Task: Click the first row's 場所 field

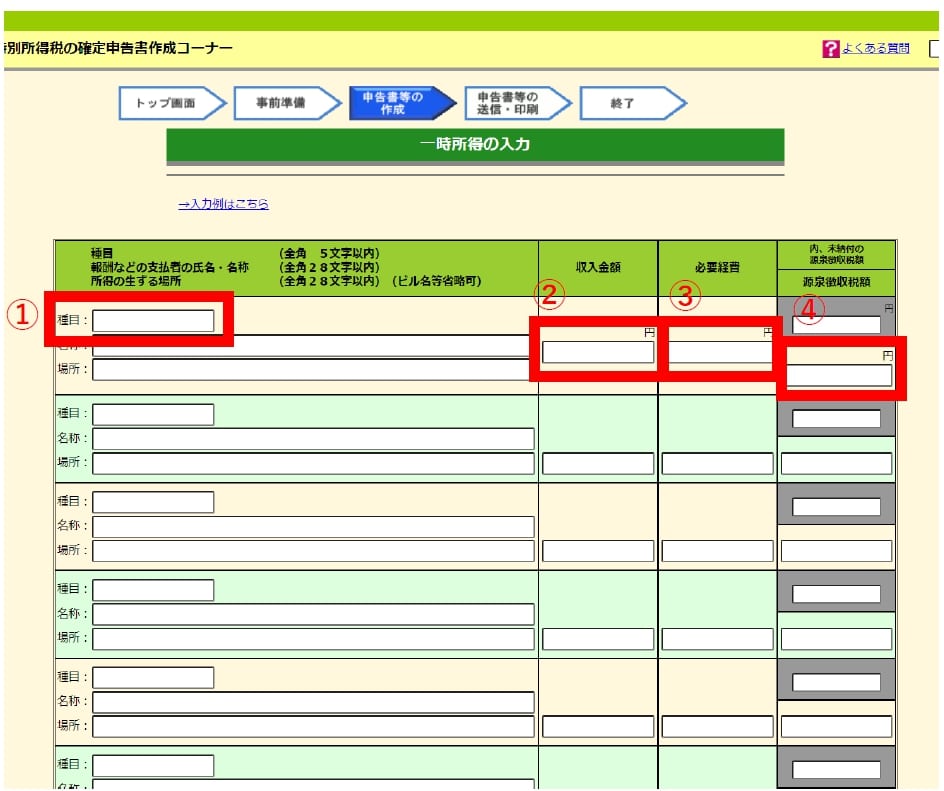Action: coord(311,370)
